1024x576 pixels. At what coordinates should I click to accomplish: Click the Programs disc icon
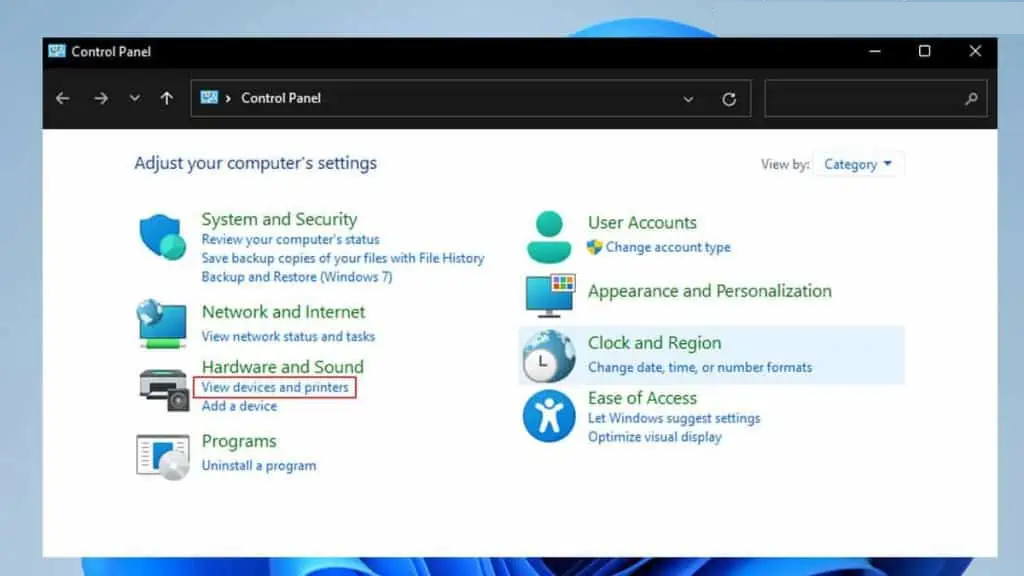coord(163,456)
